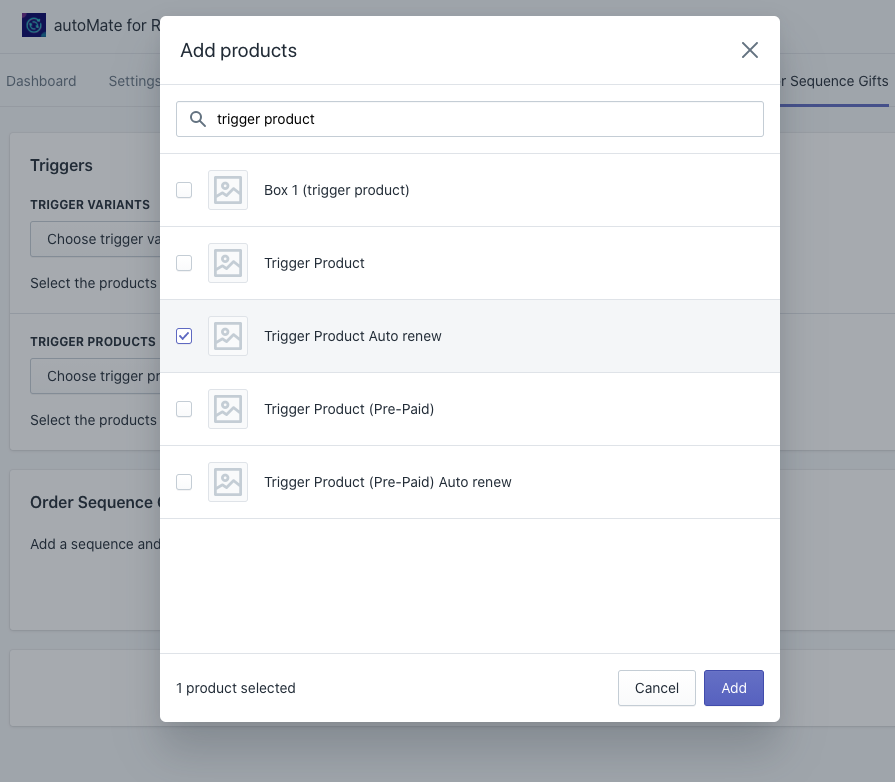Click Trigger Product image placeholder
The image size is (895, 782).
(x=228, y=263)
